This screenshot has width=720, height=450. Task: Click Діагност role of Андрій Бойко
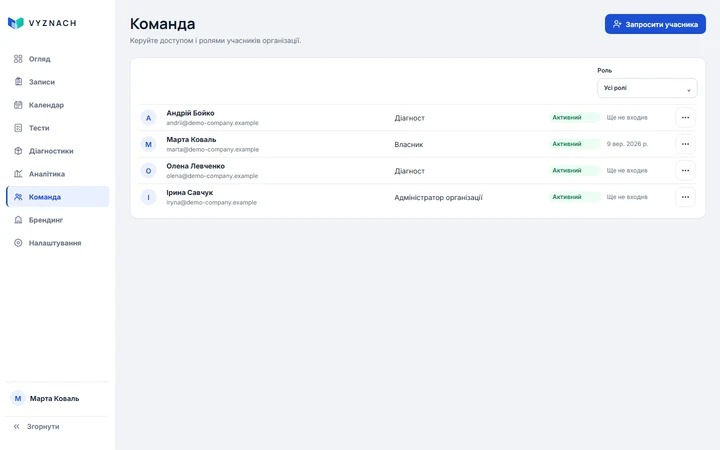(410, 118)
